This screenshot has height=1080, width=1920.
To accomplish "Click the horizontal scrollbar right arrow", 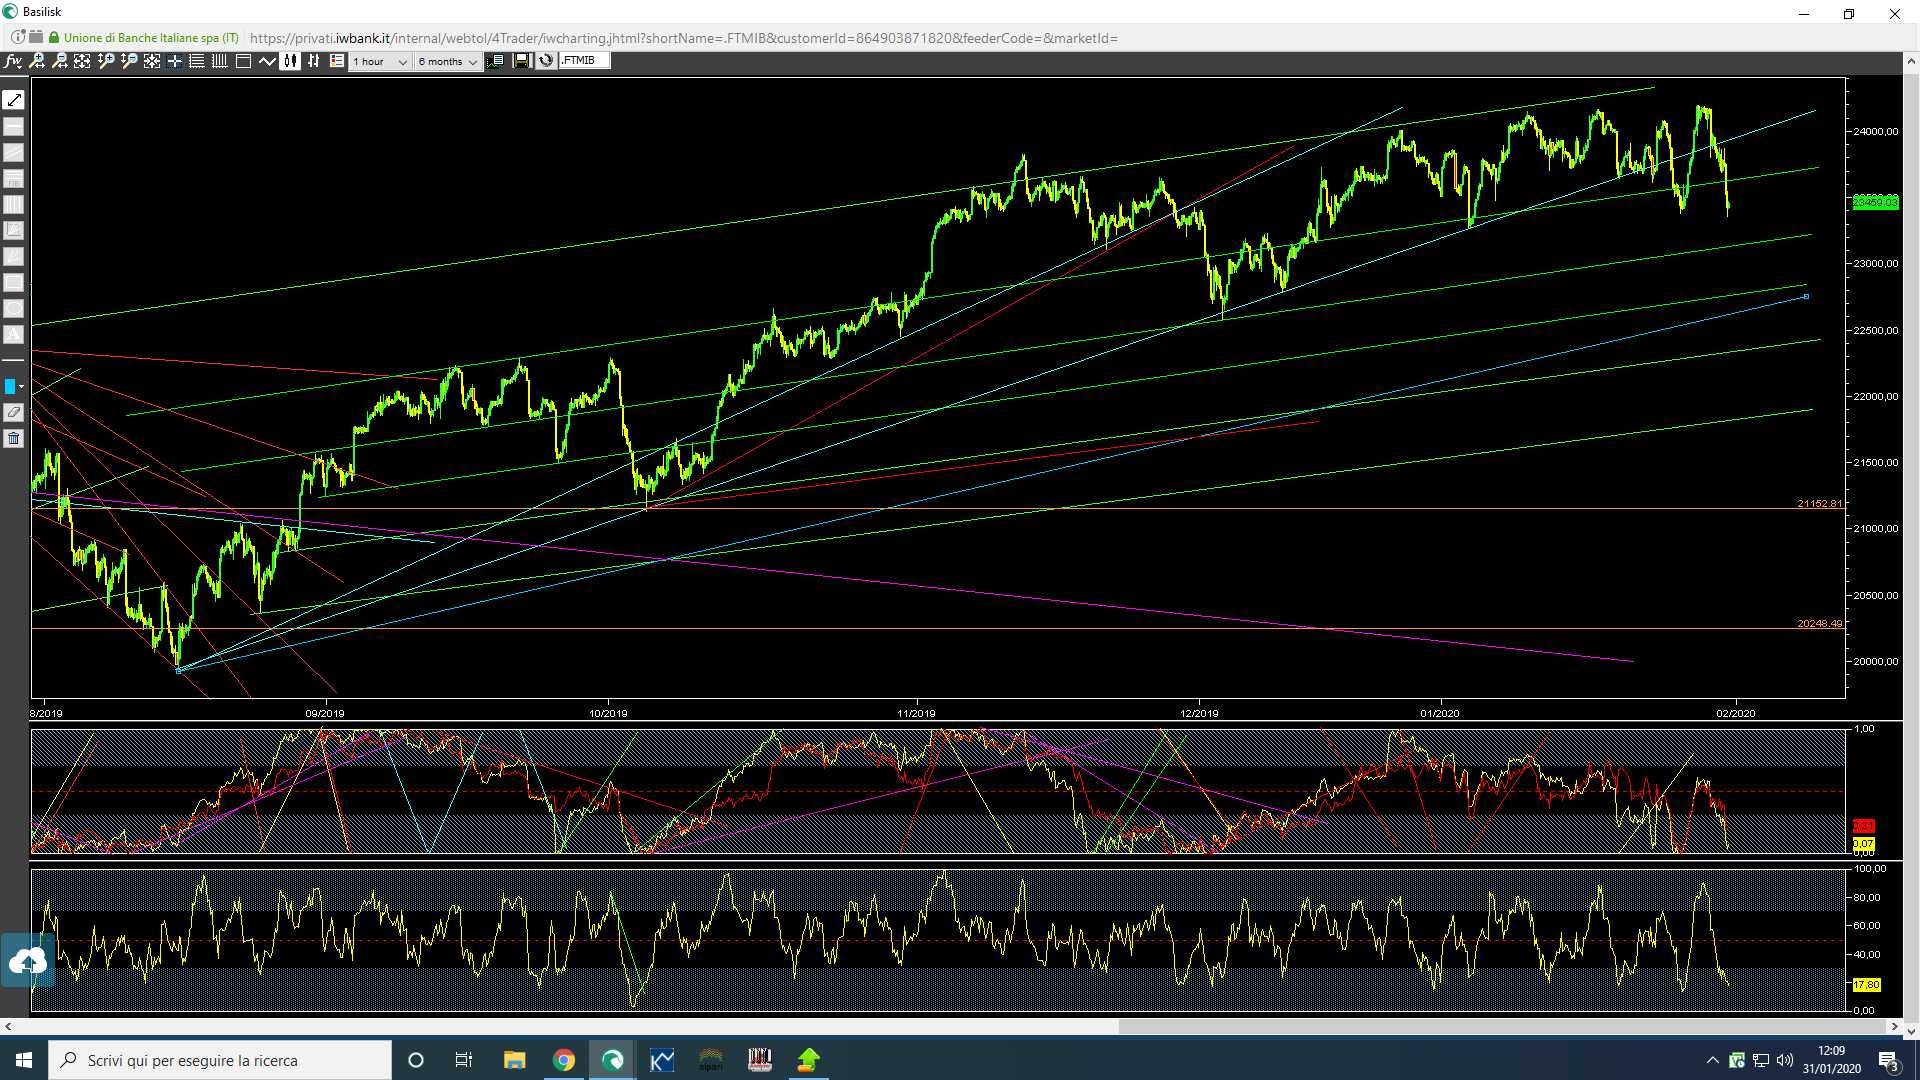I will [x=1893, y=1026].
